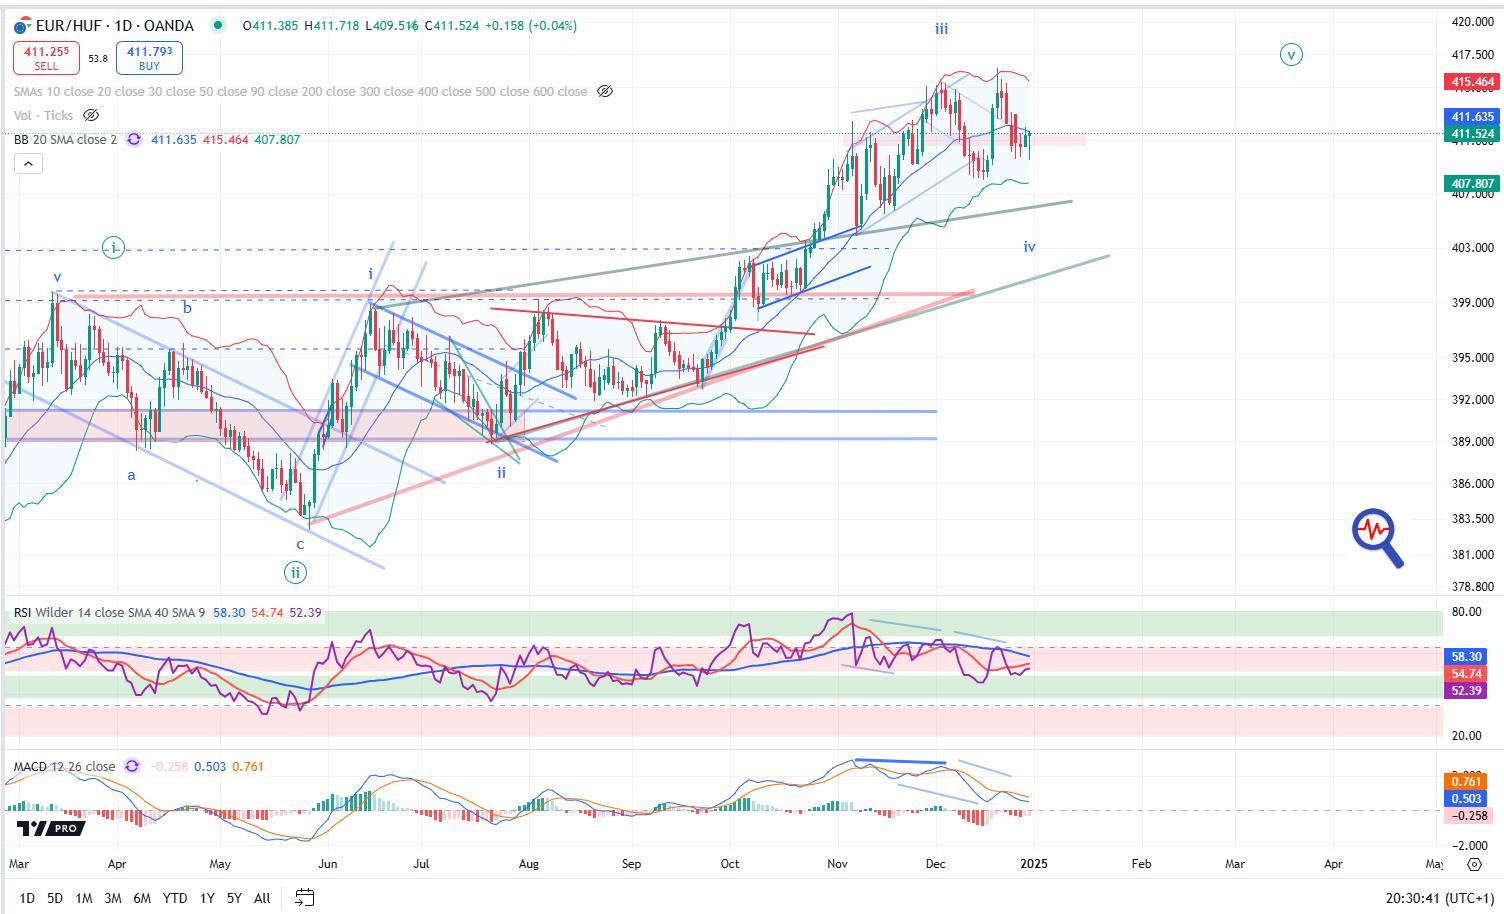The height and width of the screenshot is (914, 1504).
Task: Click the BUY 411.793 button
Action: (x=148, y=55)
